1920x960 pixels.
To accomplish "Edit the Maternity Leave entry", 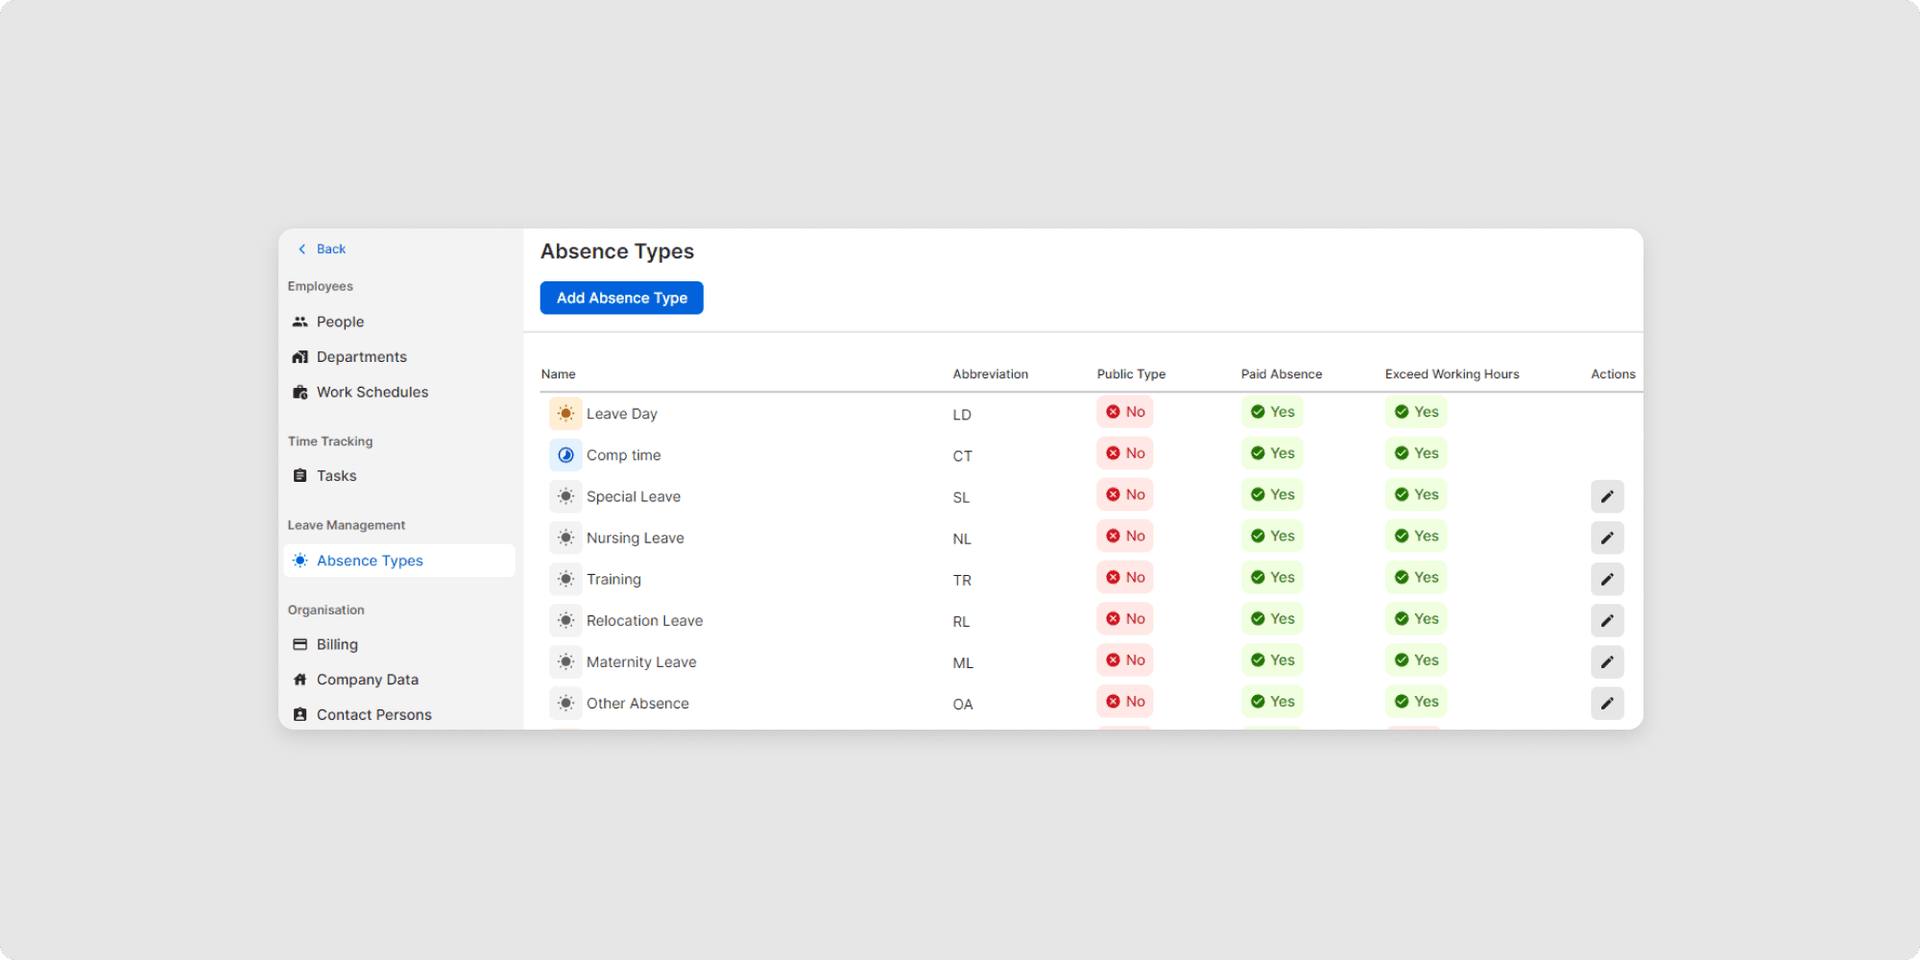I will 1607,662.
